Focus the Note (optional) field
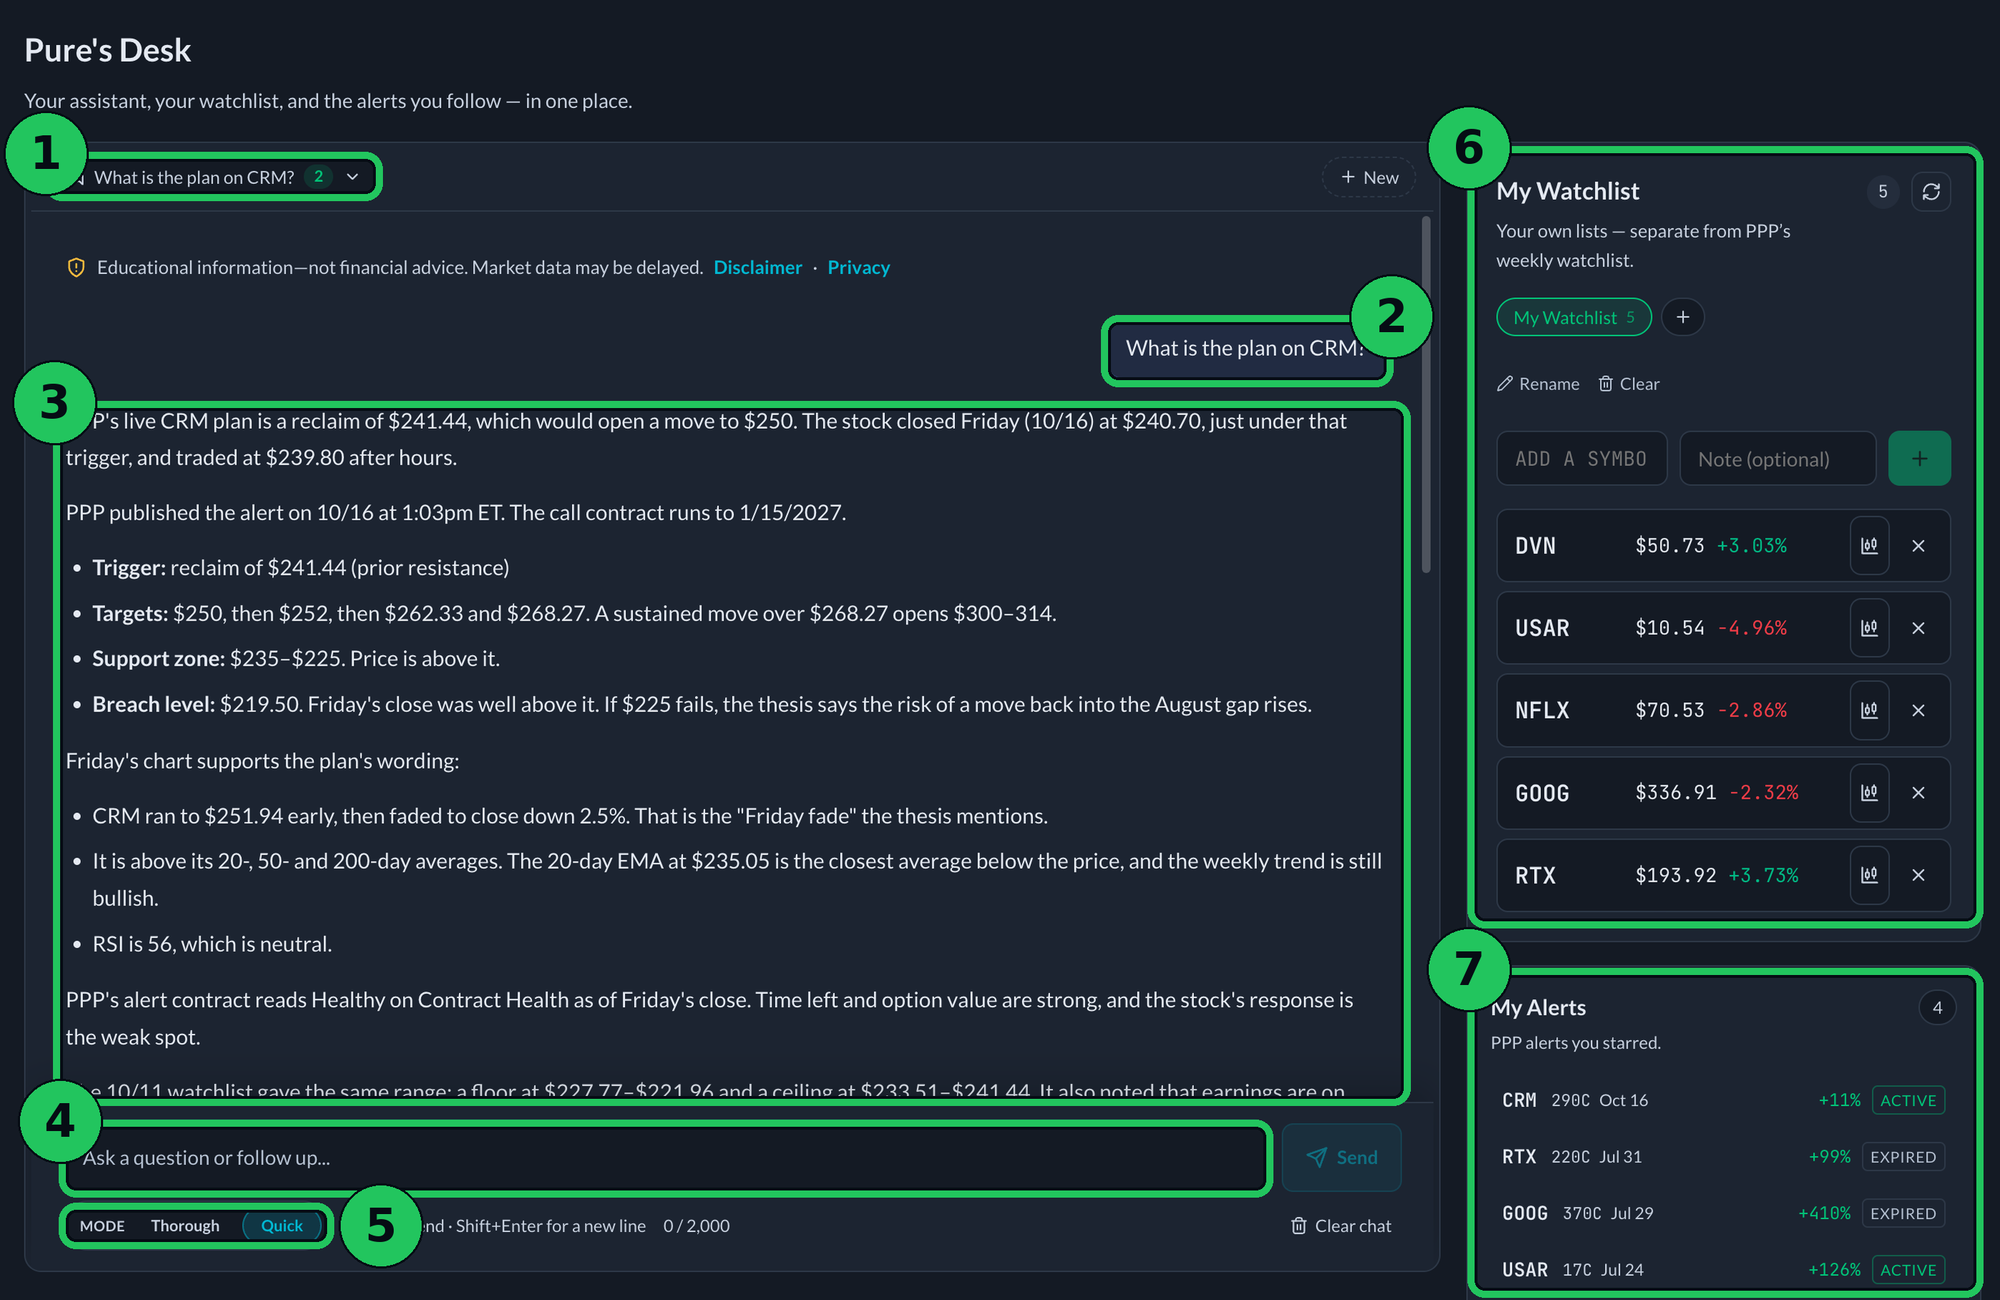 point(1777,459)
